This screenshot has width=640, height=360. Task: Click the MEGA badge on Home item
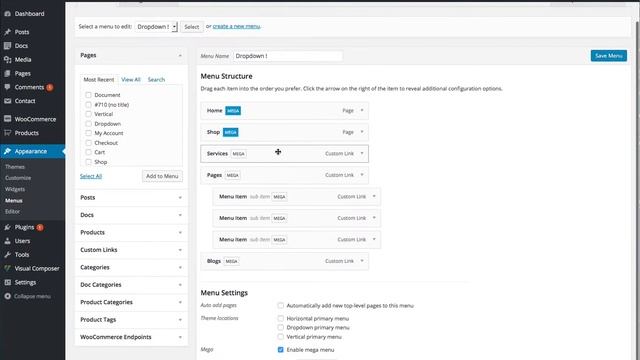[233, 111]
